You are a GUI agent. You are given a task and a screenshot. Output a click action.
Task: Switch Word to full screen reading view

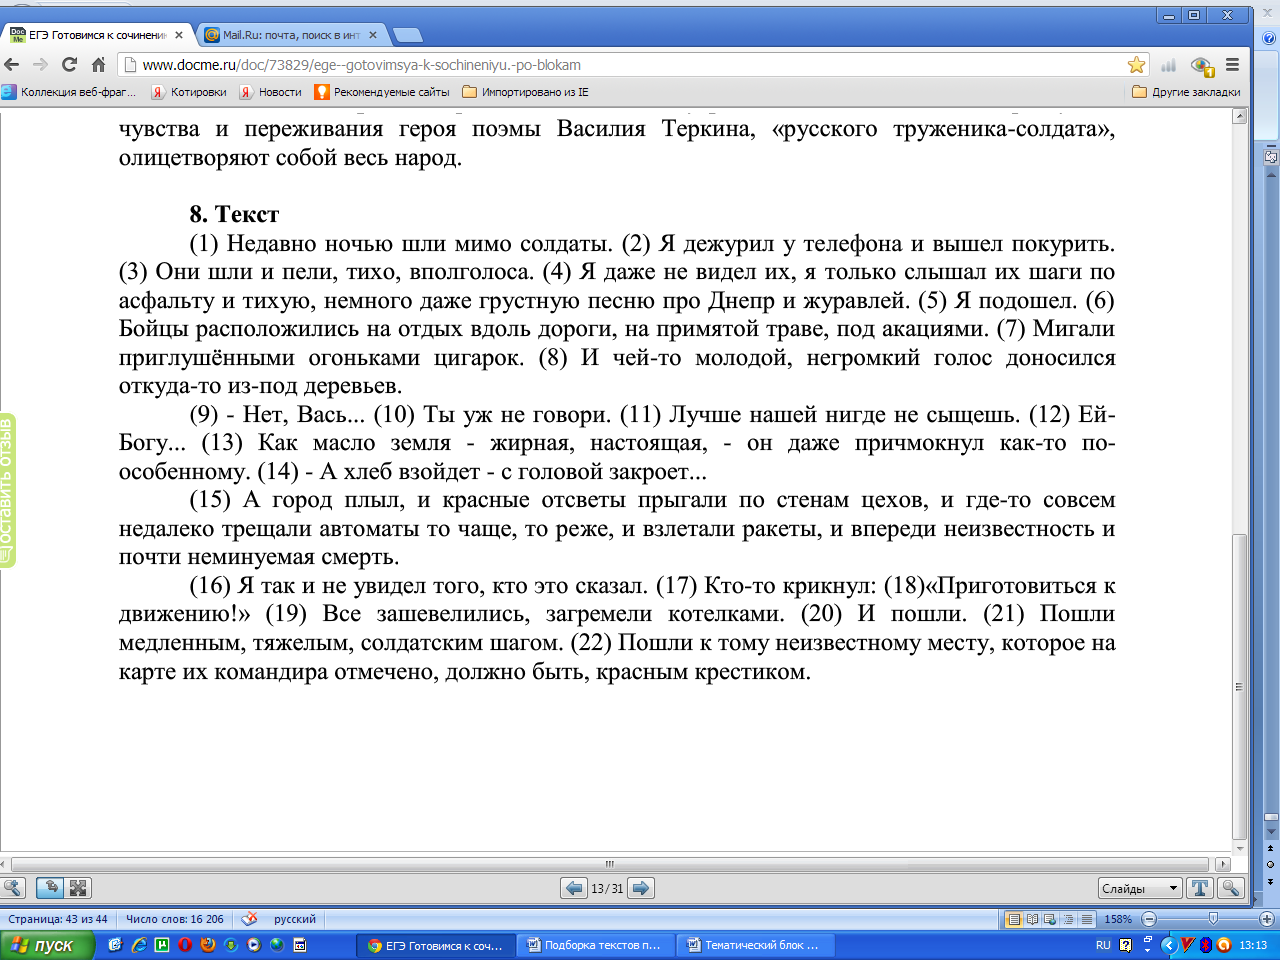[x=1032, y=919]
